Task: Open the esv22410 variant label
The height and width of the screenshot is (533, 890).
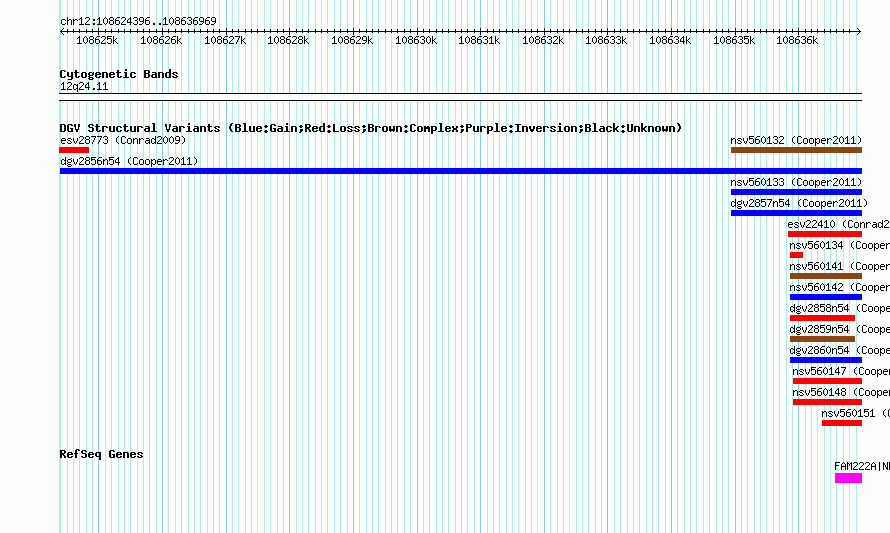Action: point(838,224)
